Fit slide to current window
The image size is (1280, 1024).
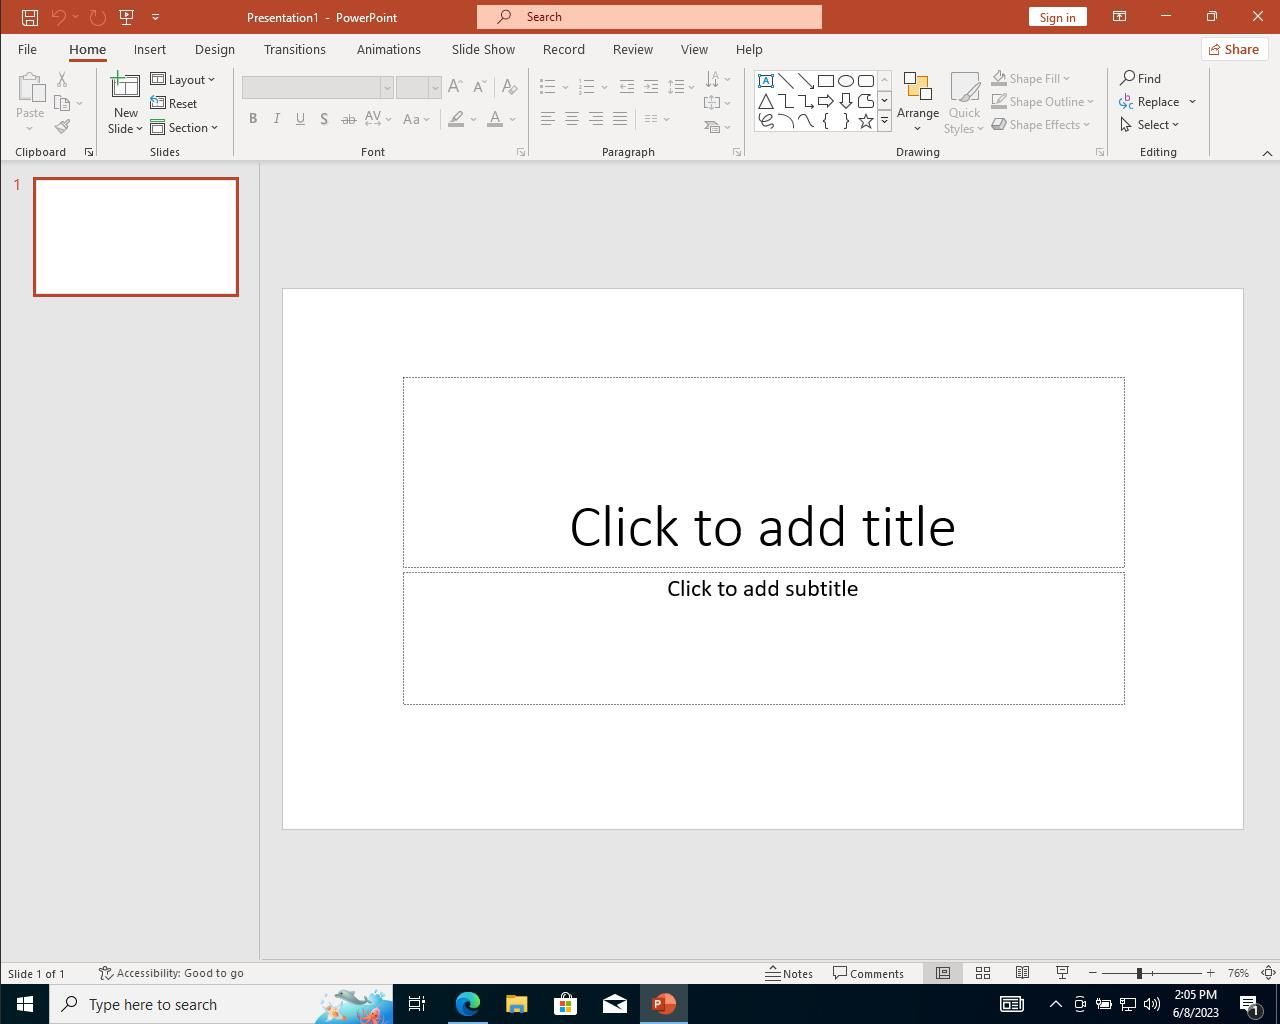[x=1268, y=973]
